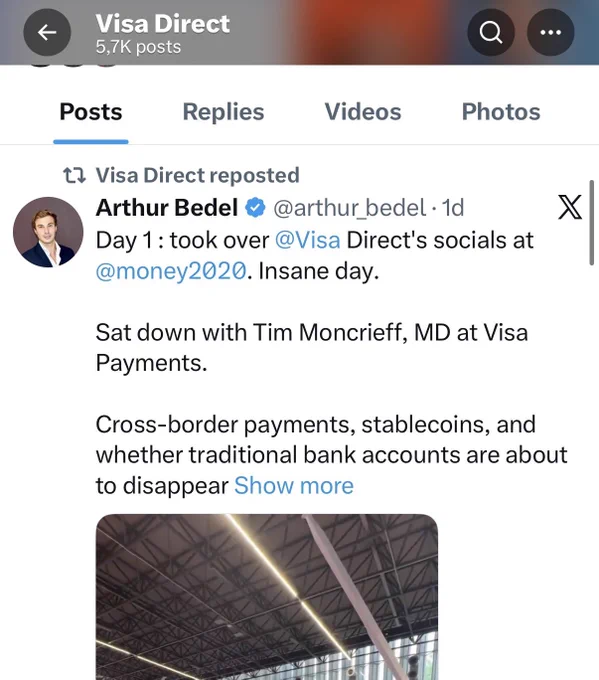The width and height of the screenshot is (599, 680).
Task: Tap the back arrow button
Action: (47, 32)
